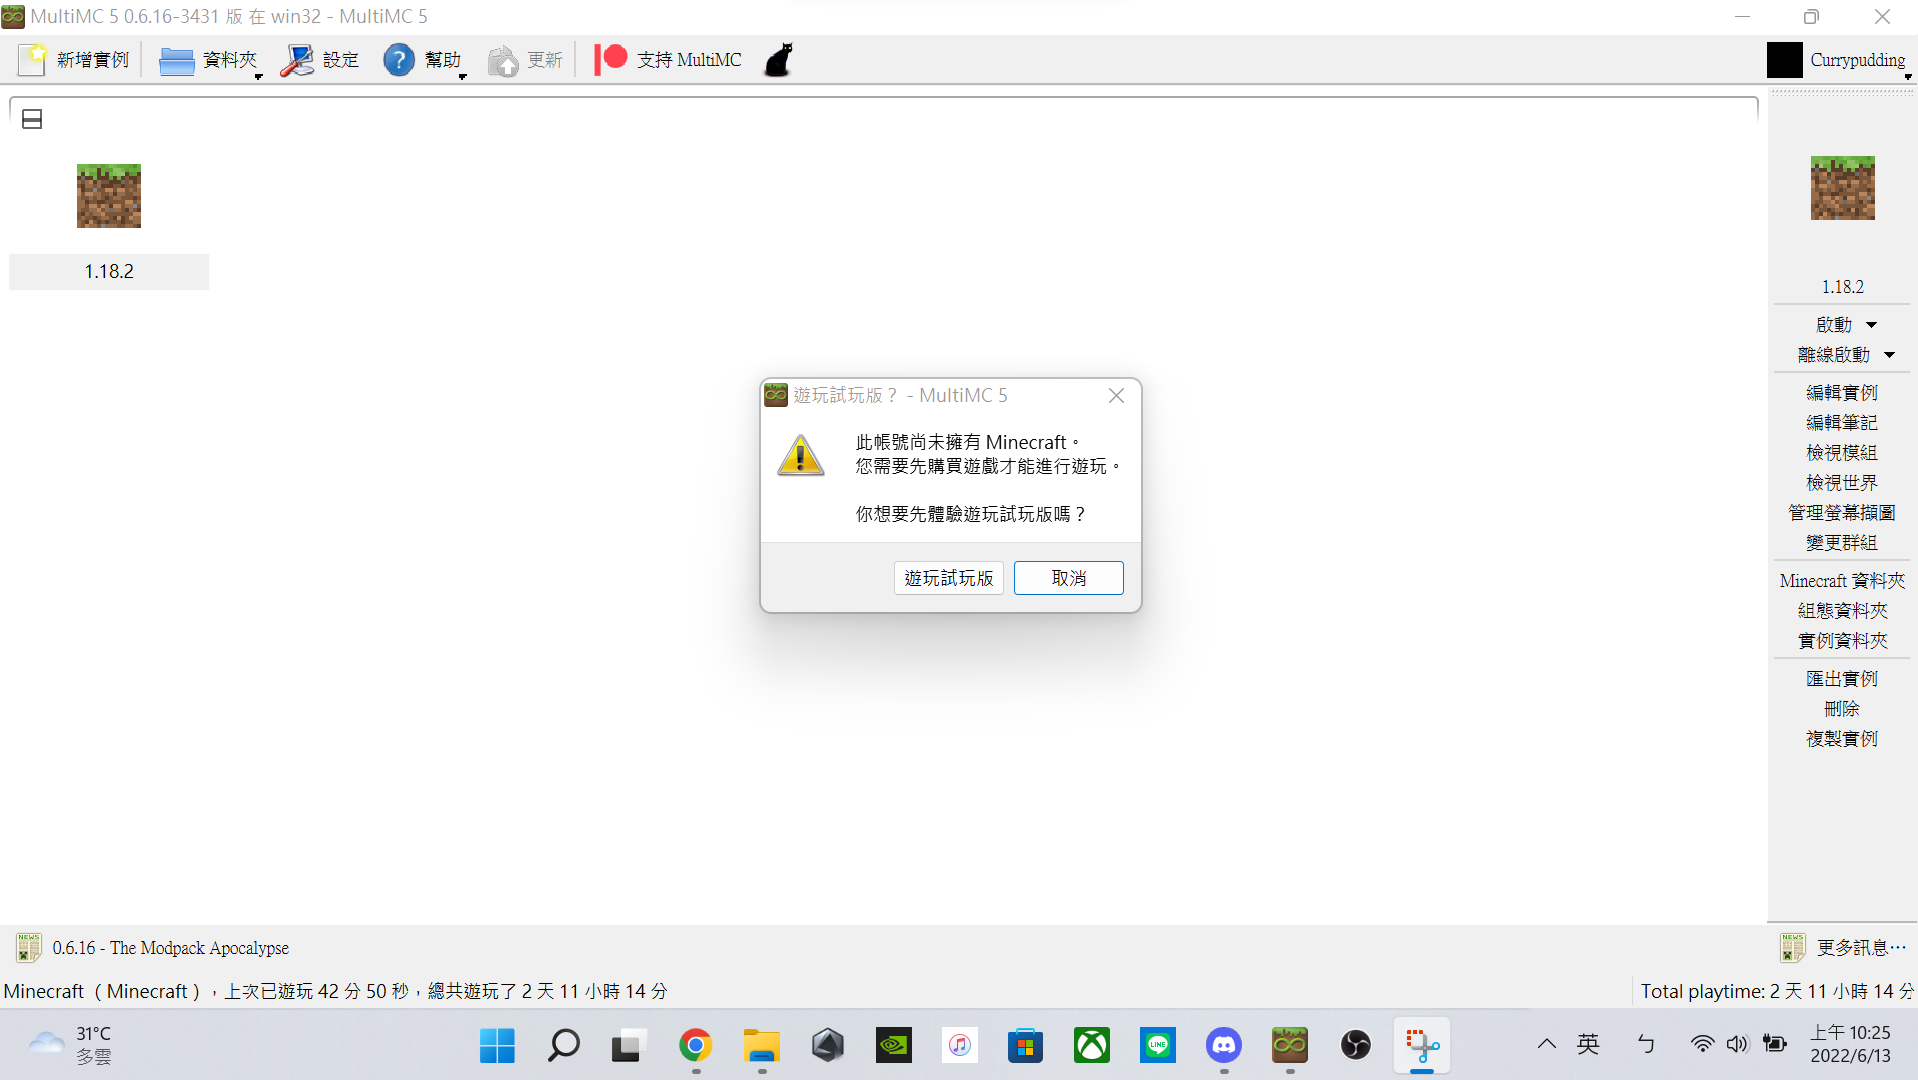Click the sidebar grass block instance icon
Screen dimensions: 1918x1080
[x=1842, y=188]
